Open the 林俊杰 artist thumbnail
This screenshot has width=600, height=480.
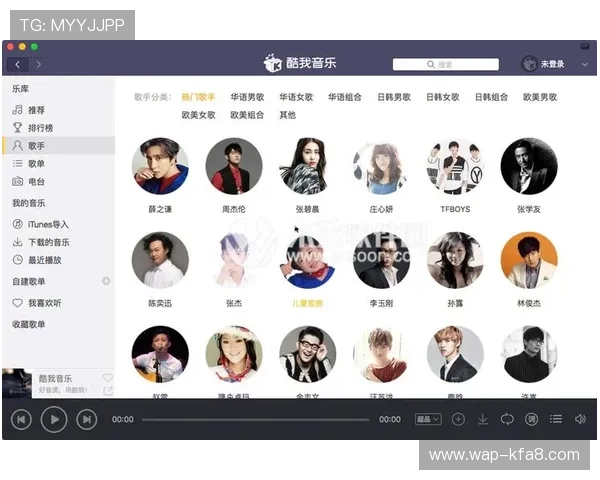[x=529, y=260]
